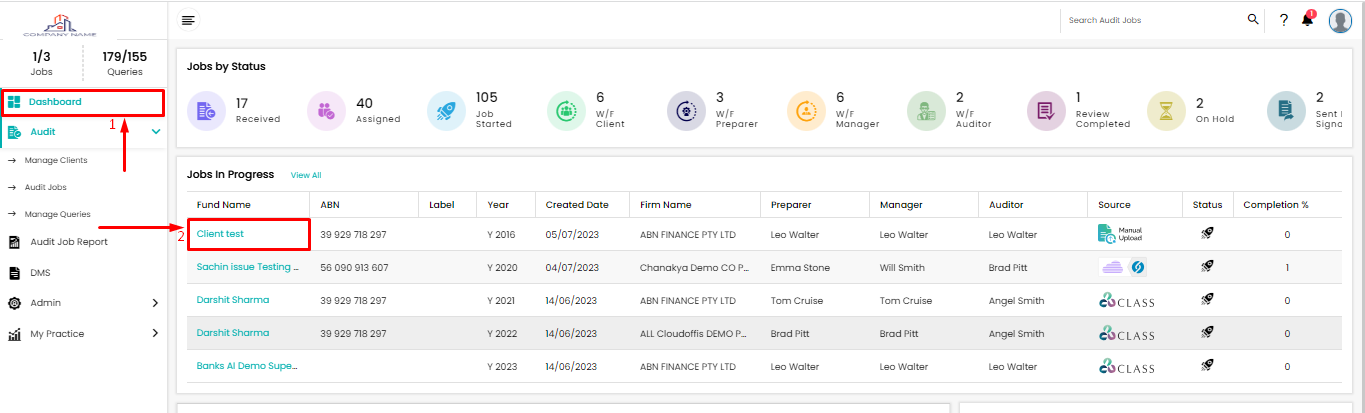Click the Will Smith manager cell
This screenshot has height=413, width=1365.
tap(903, 268)
